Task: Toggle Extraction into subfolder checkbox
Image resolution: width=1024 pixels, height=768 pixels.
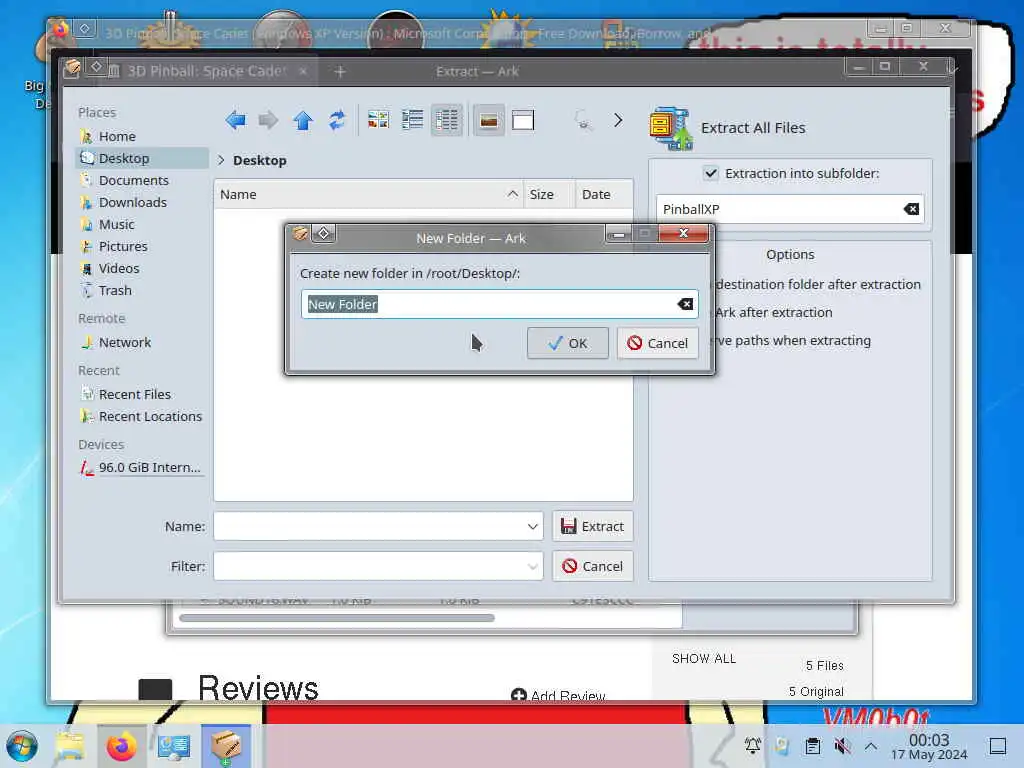Action: 711,174
